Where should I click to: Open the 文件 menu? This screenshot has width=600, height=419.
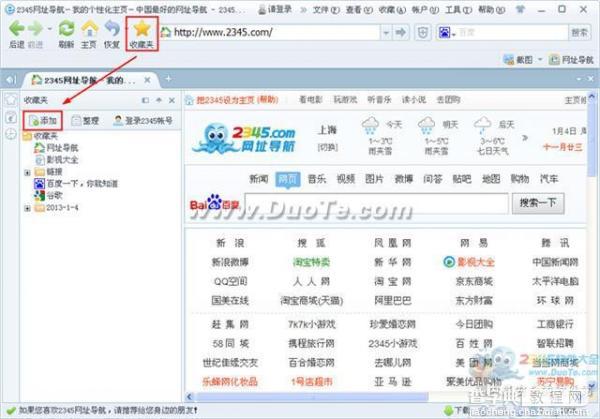tap(326, 10)
